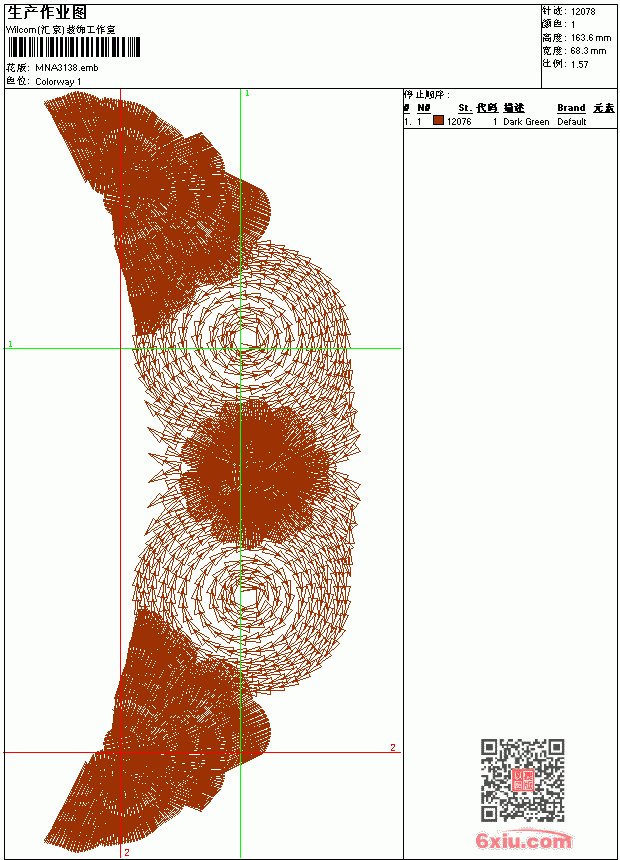Click the barcode below the studio name
Viewport: 620px width, 860px height.
click(x=74, y=47)
